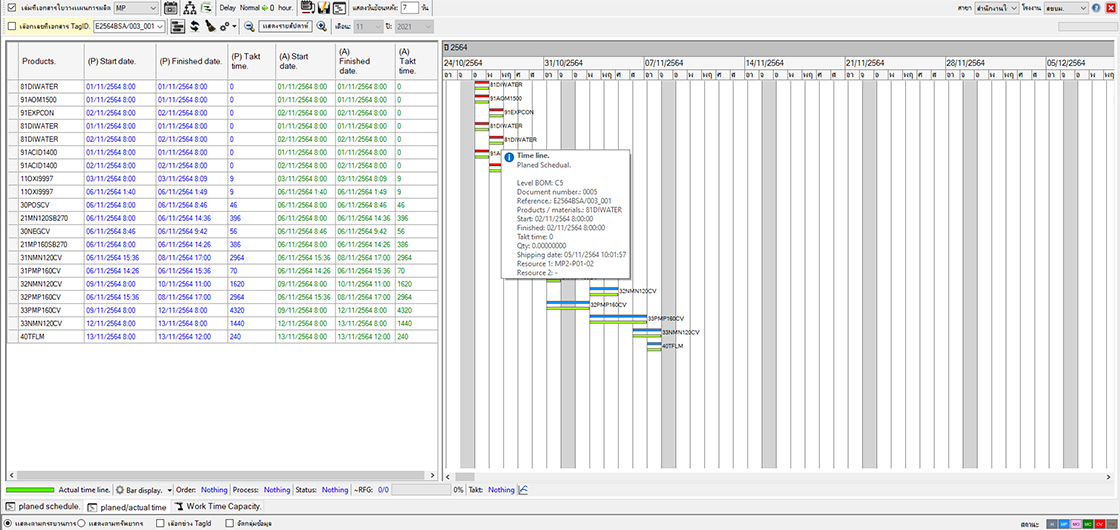Click the Takt chart icon in status bar
Image resolution: width=1120 pixels, height=530 pixels.
coord(524,490)
